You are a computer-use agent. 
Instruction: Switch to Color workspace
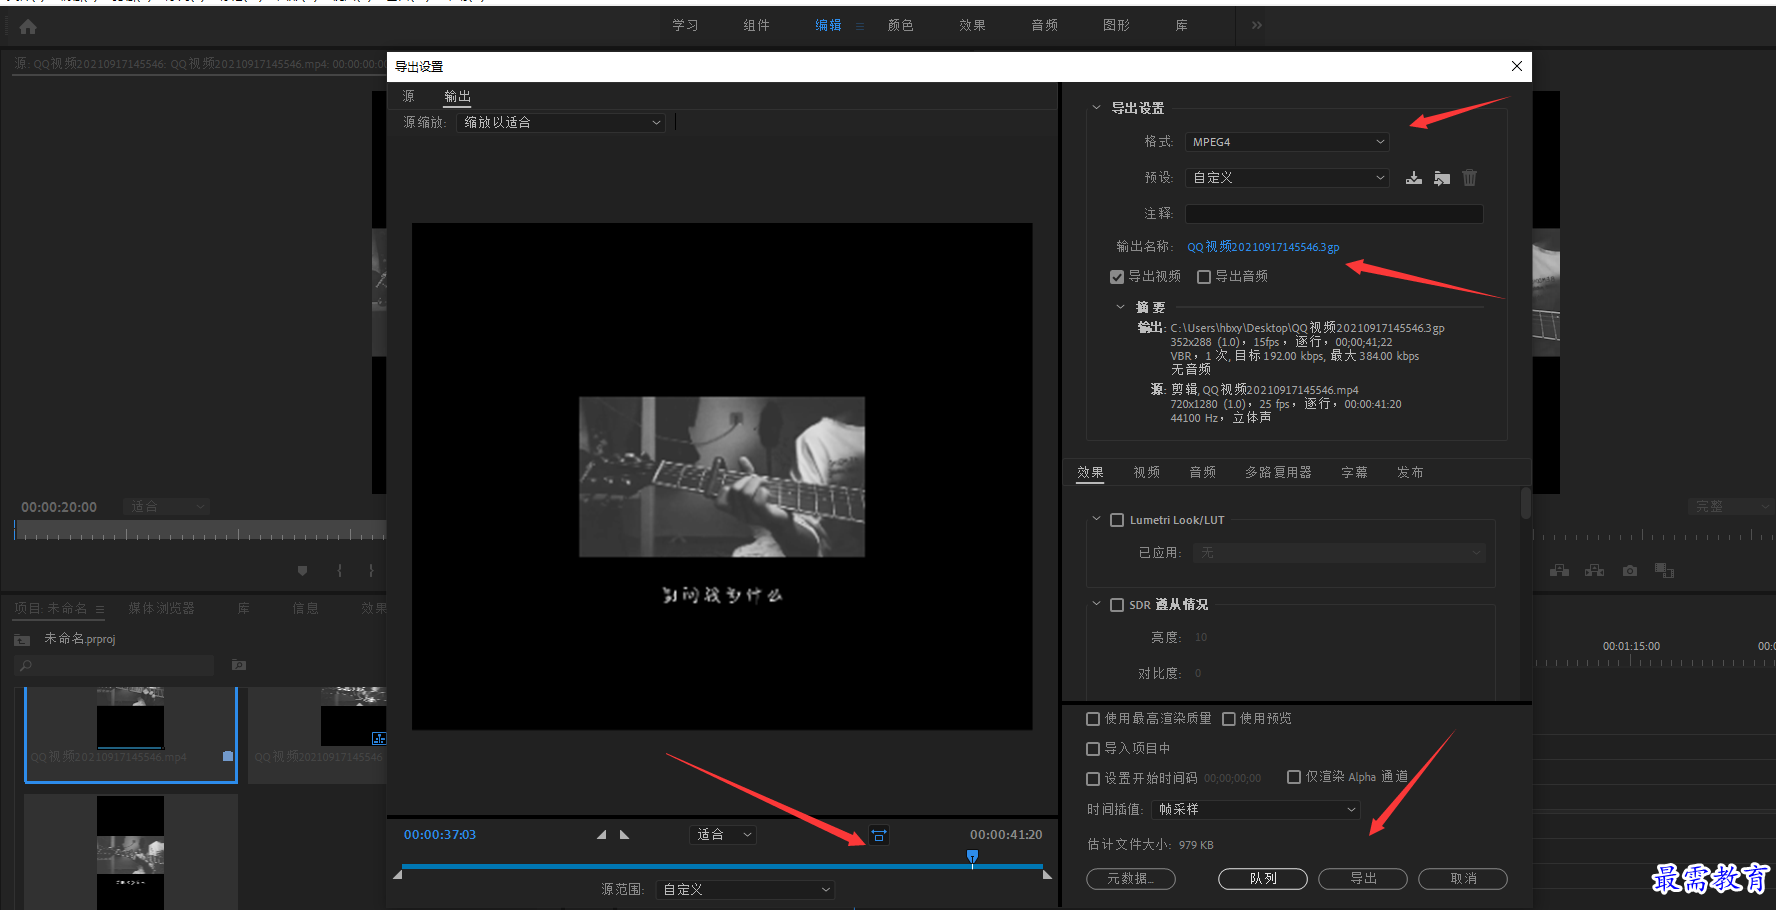[900, 25]
